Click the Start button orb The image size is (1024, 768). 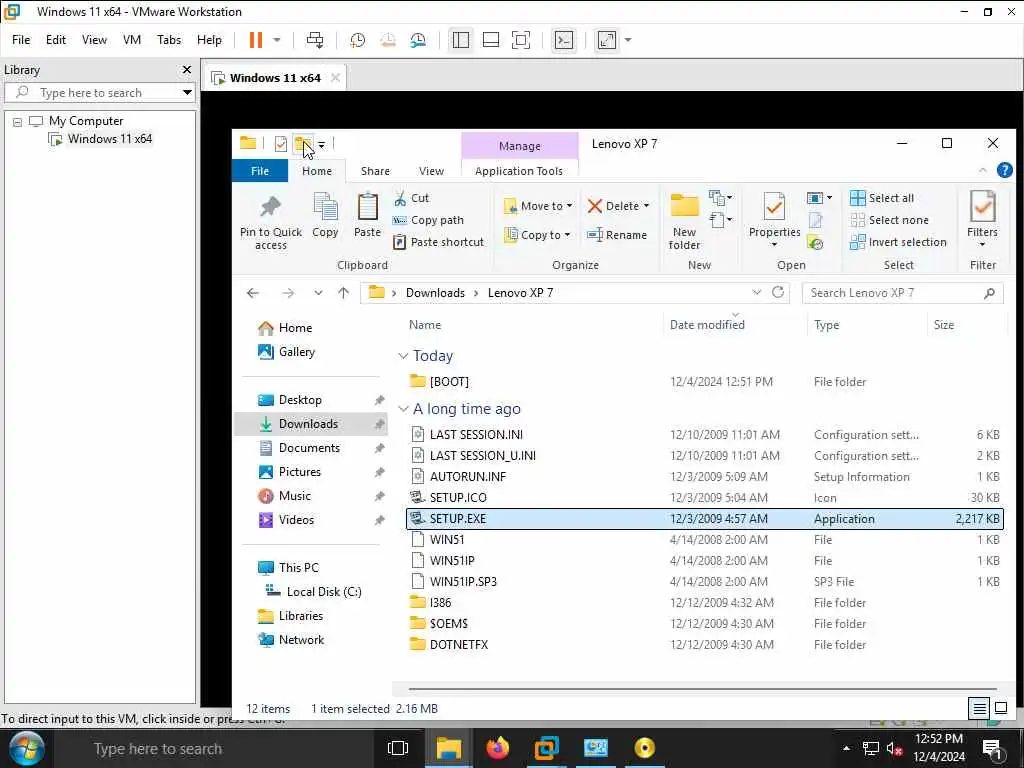(x=27, y=748)
